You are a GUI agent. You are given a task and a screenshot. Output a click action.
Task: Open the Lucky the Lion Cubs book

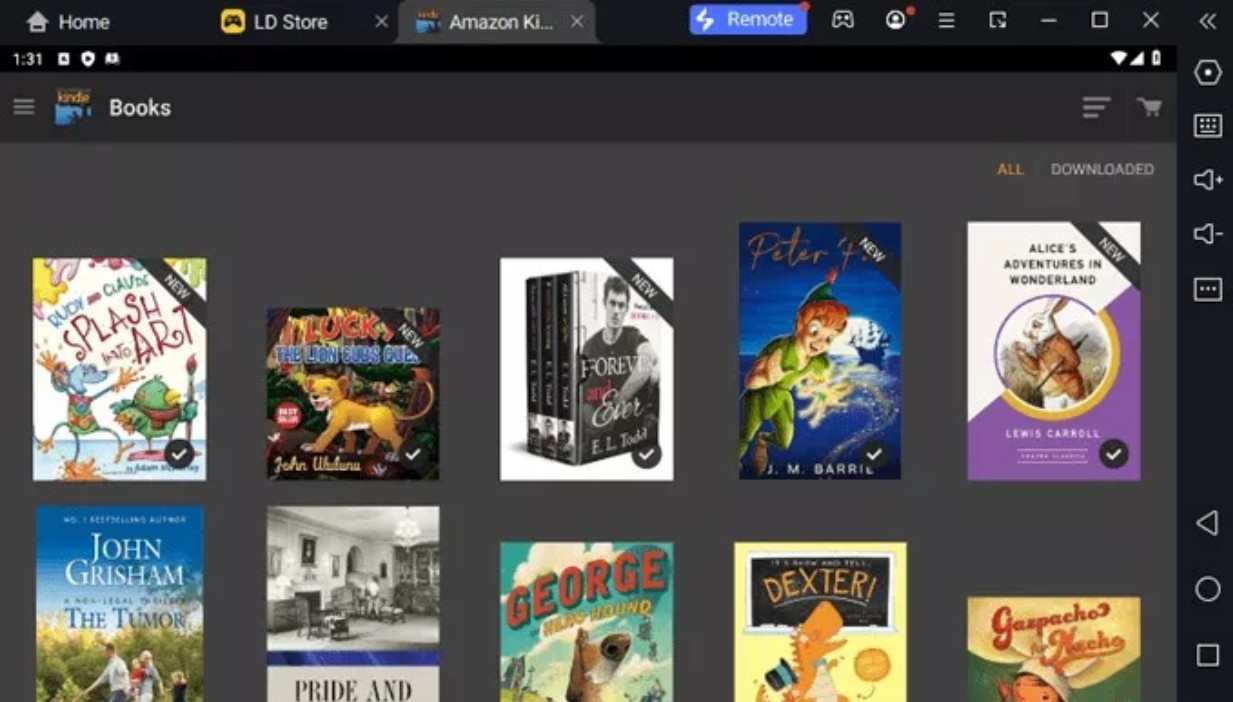[353, 393]
